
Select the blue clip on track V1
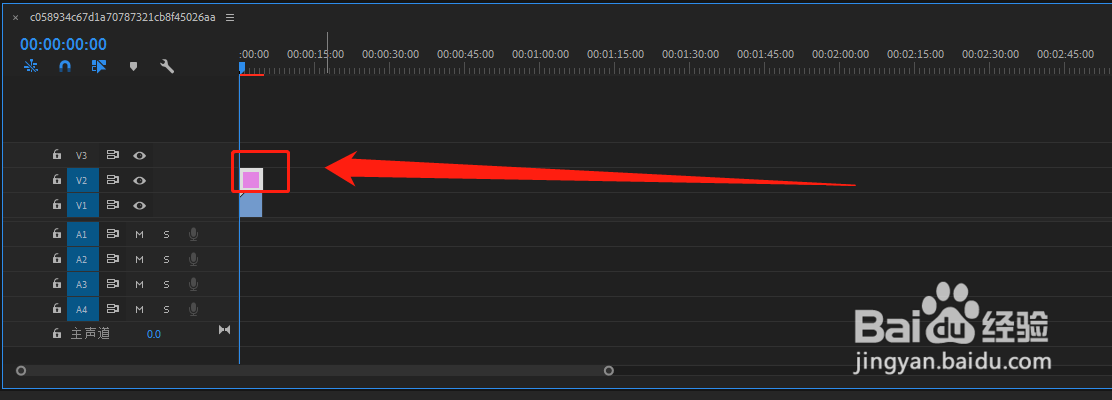click(x=251, y=206)
